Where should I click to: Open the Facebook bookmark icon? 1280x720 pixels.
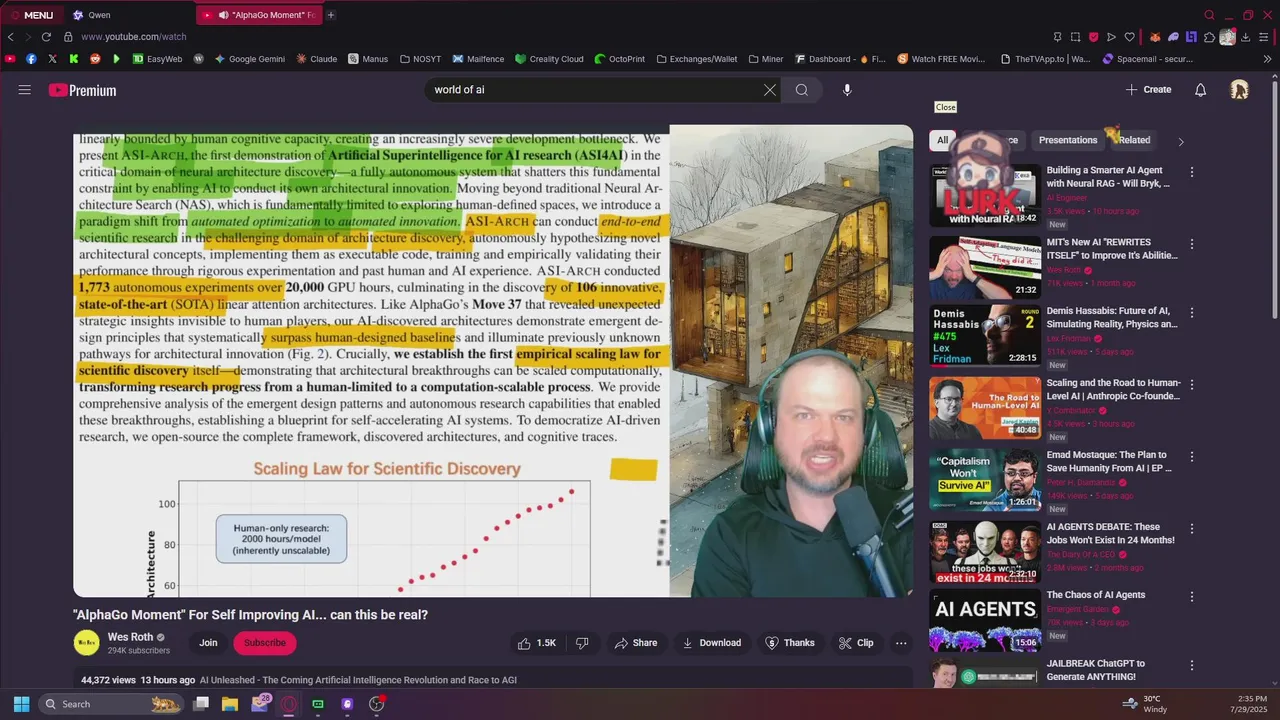click(31, 59)
